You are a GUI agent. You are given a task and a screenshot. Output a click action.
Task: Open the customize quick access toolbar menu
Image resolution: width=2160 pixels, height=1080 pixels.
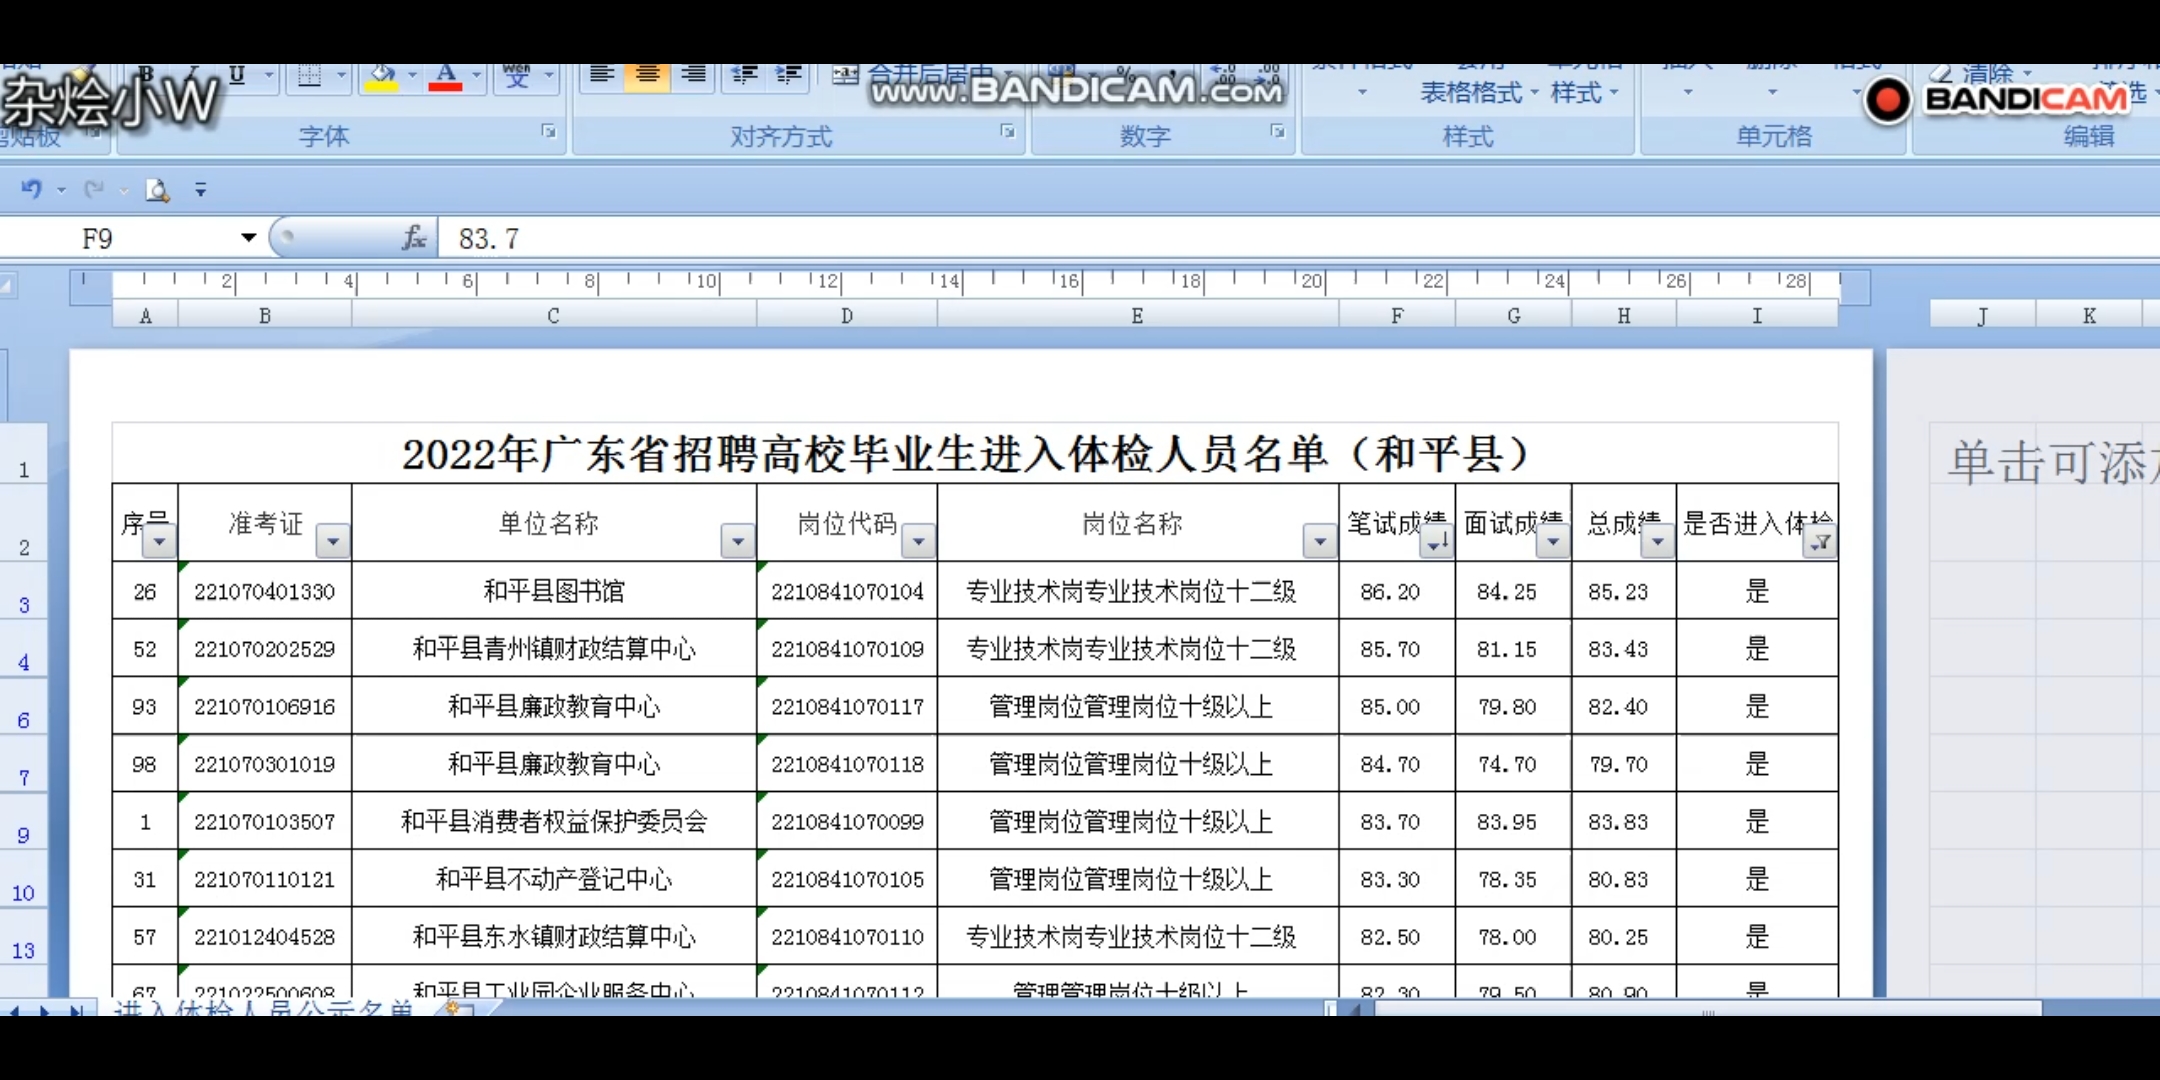[x=201, y=190]
